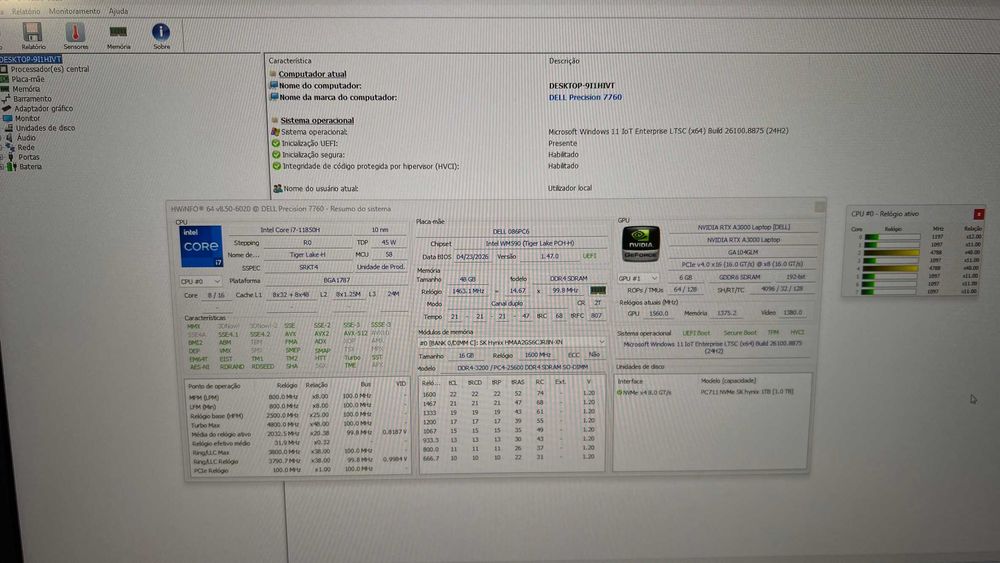Click the Portas plug icon in tree
Image resolution: width=1000 pixels, height=563 pixels.
point(11,157)
